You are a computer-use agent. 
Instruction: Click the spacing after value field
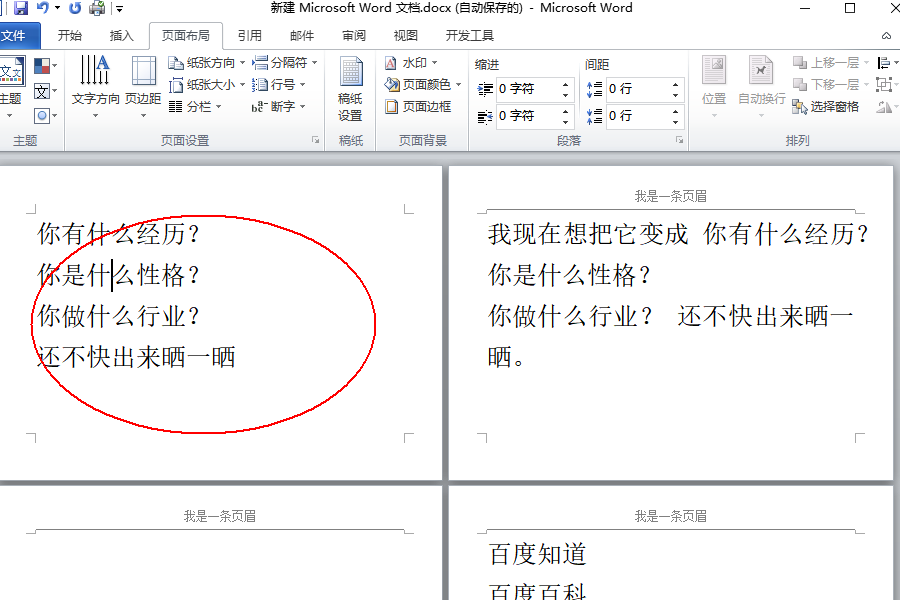tap(637, 116)
